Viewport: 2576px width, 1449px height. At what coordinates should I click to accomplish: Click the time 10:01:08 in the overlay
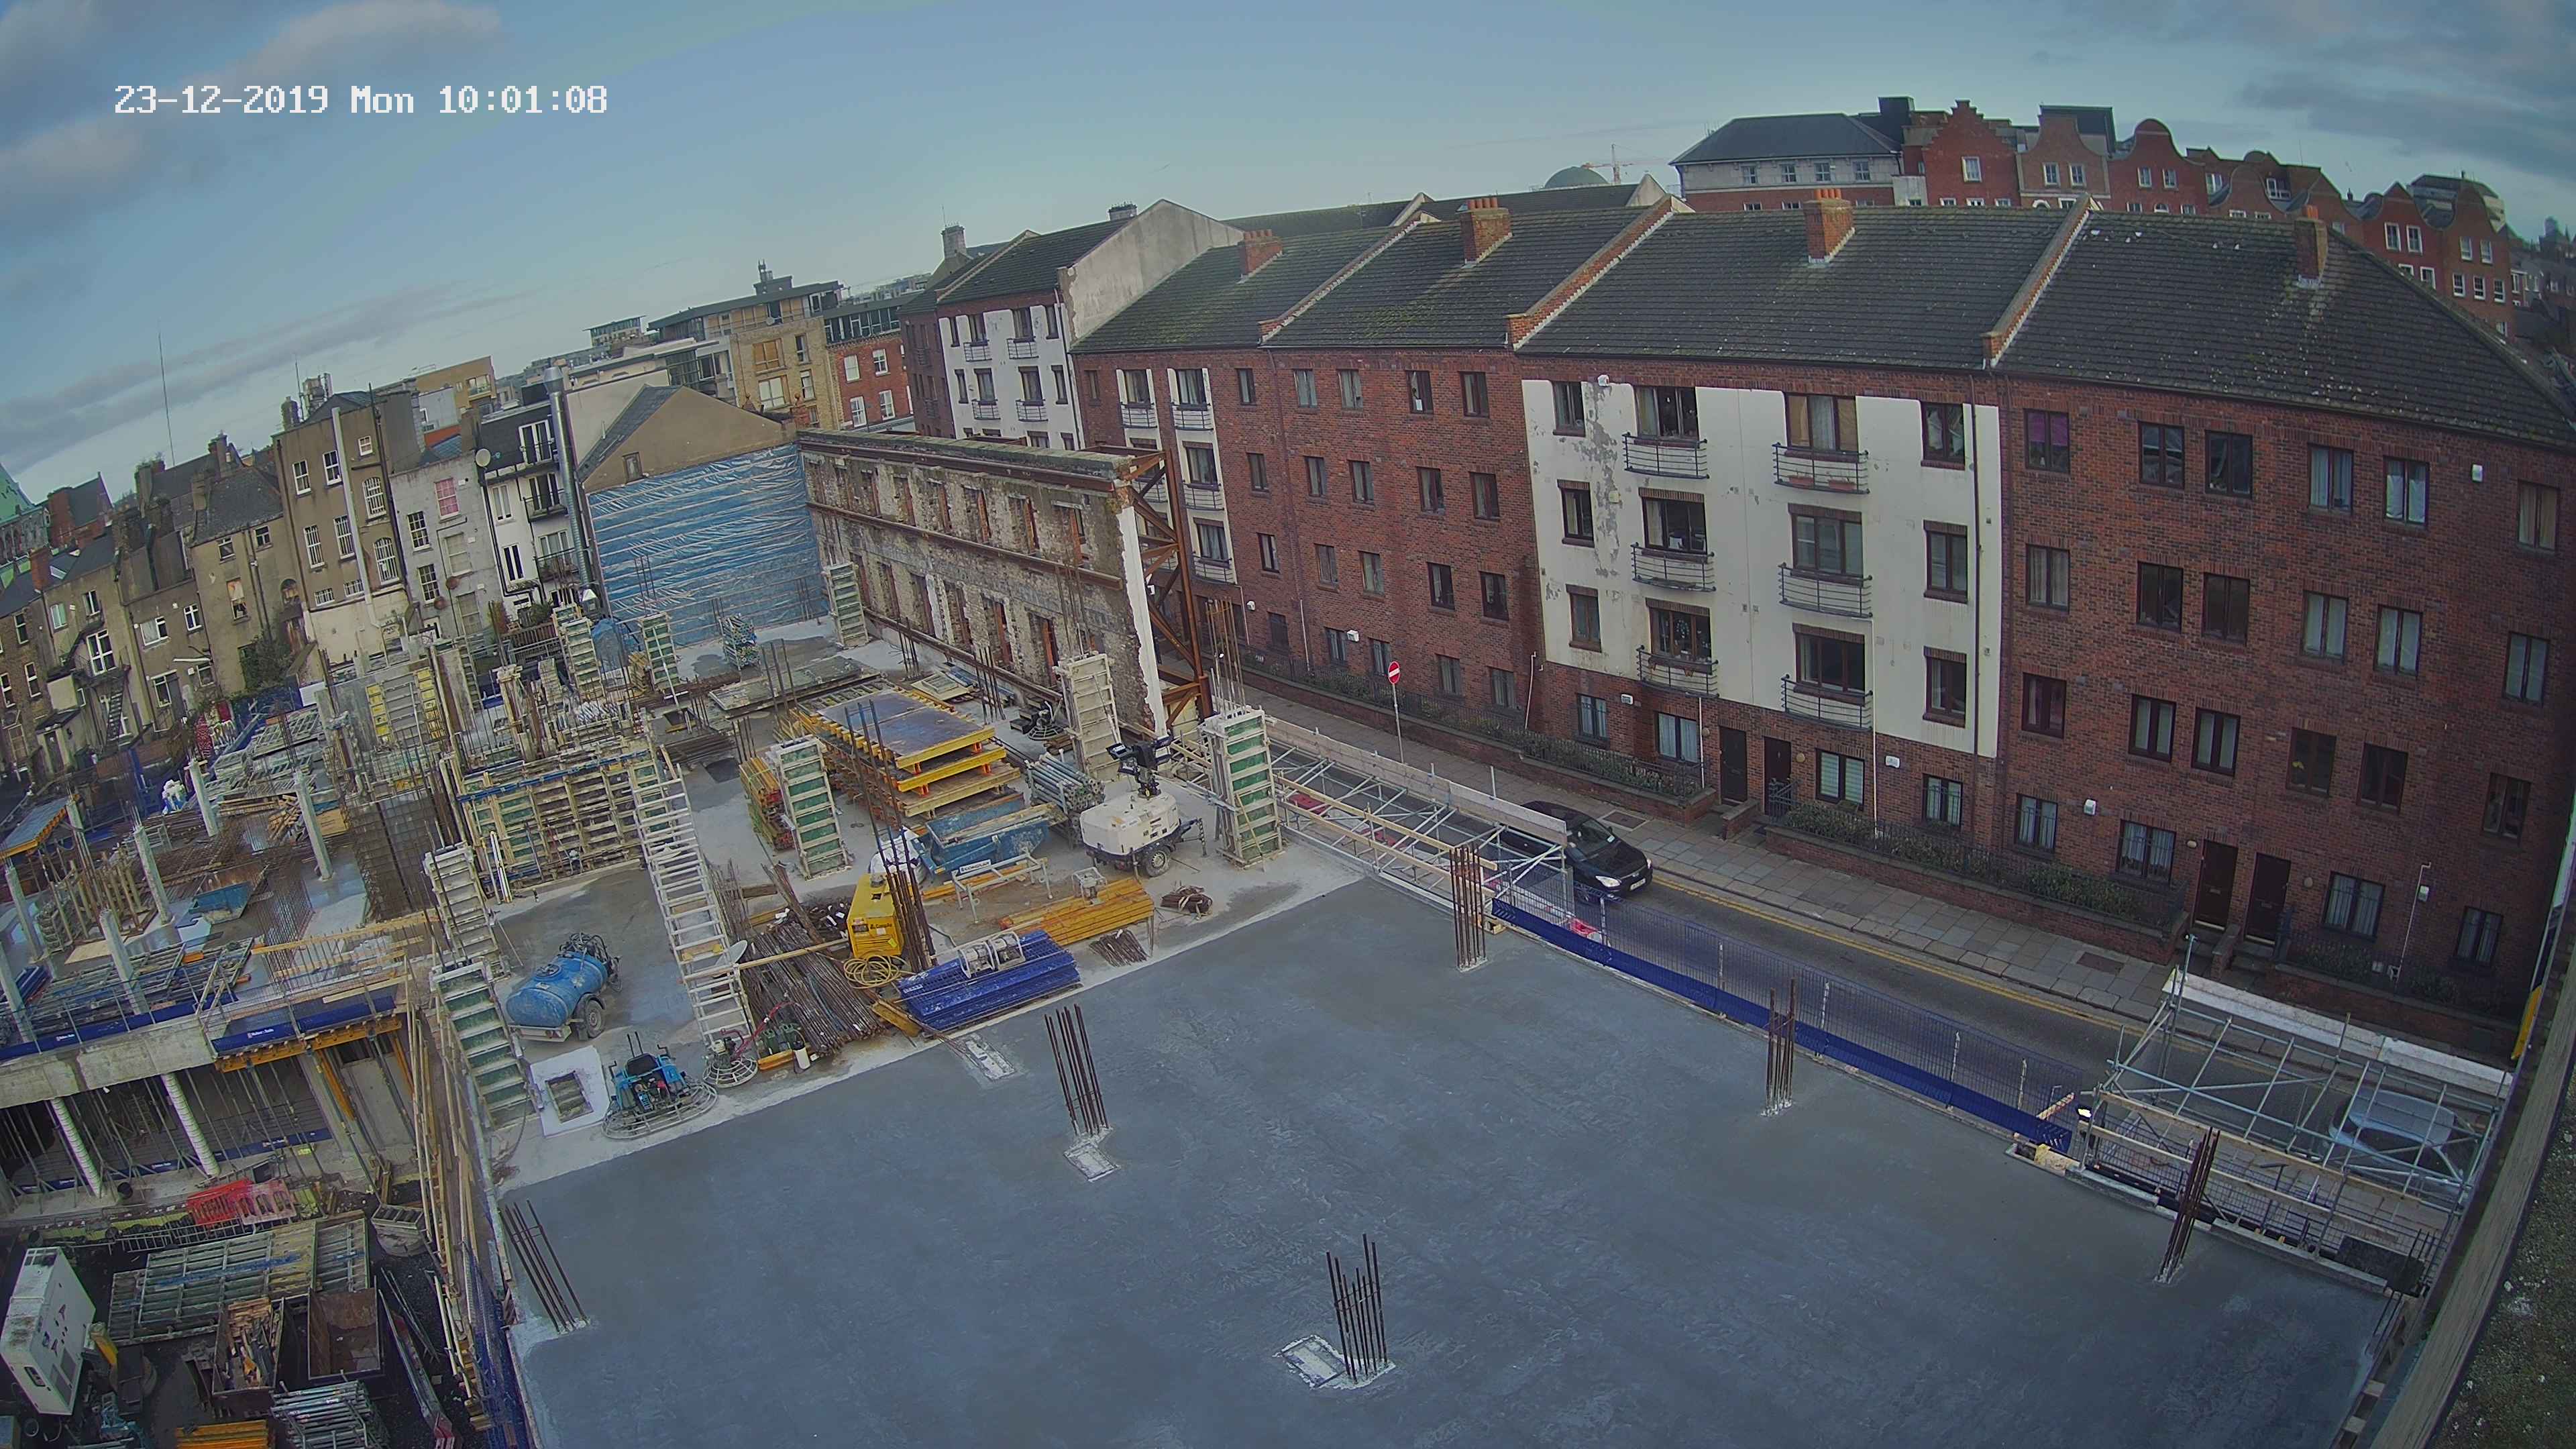pos(522,100)
